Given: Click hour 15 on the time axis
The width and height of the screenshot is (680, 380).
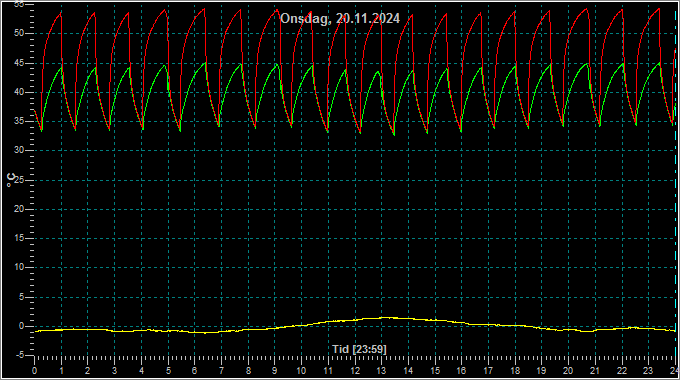Looking at the screenshot, I should click(x=435, y=371).
